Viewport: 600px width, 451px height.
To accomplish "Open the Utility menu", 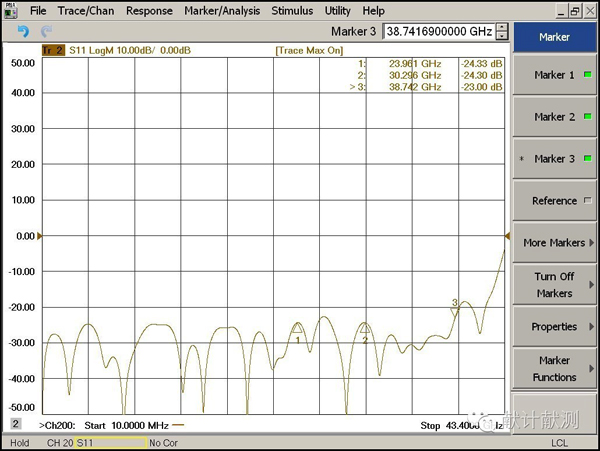I will pyautogui.click(x=338, y=11).
